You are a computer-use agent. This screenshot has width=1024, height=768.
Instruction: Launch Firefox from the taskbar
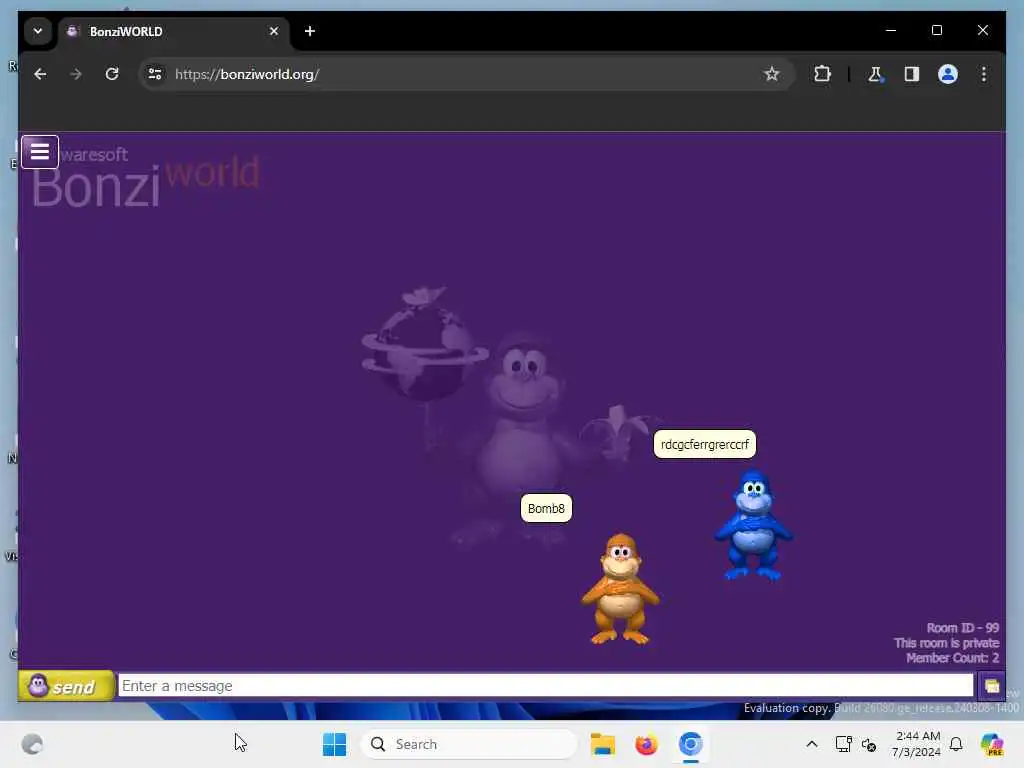[647, 744]
